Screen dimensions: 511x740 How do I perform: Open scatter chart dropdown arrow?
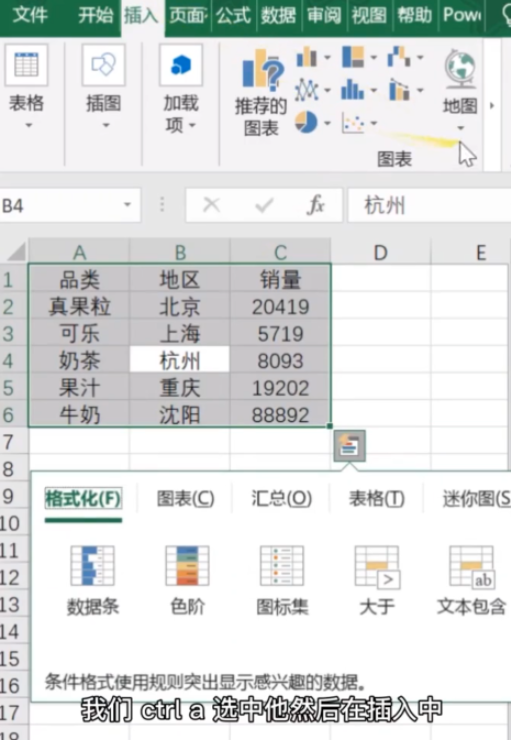coord(373,123)
